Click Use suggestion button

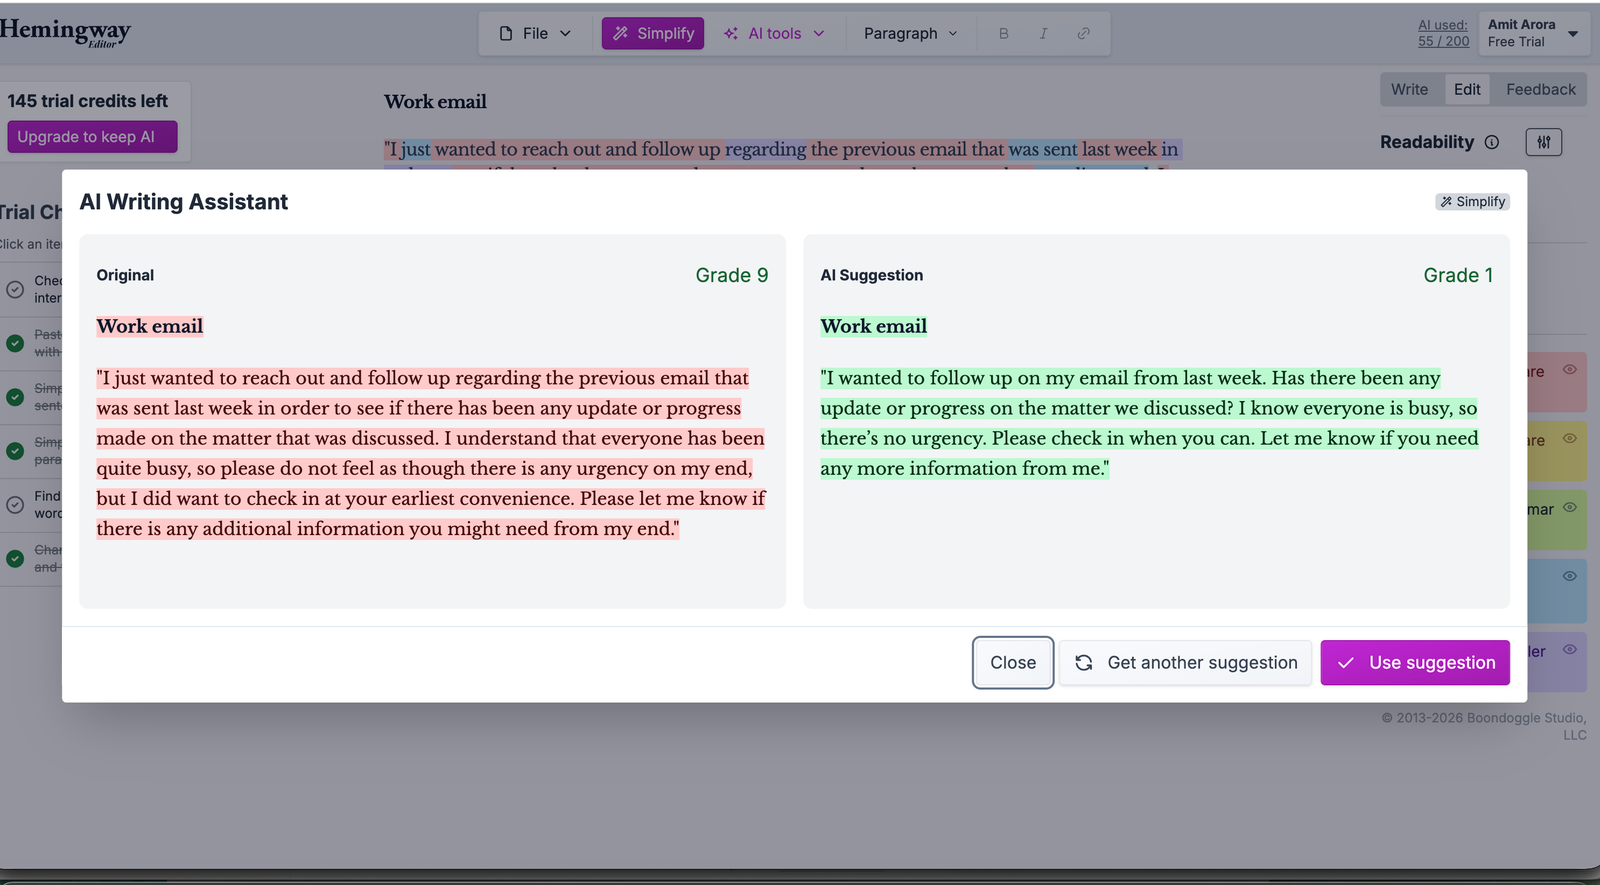1415,663
